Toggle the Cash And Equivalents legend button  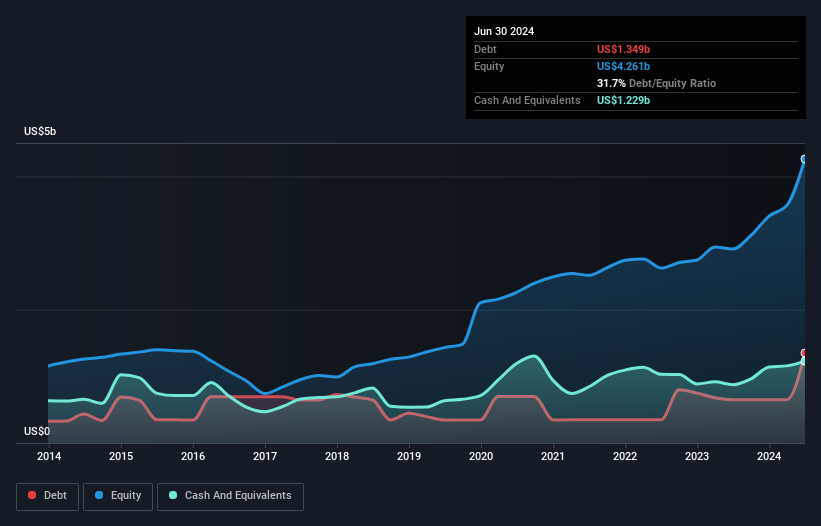[x=230, y=496]
